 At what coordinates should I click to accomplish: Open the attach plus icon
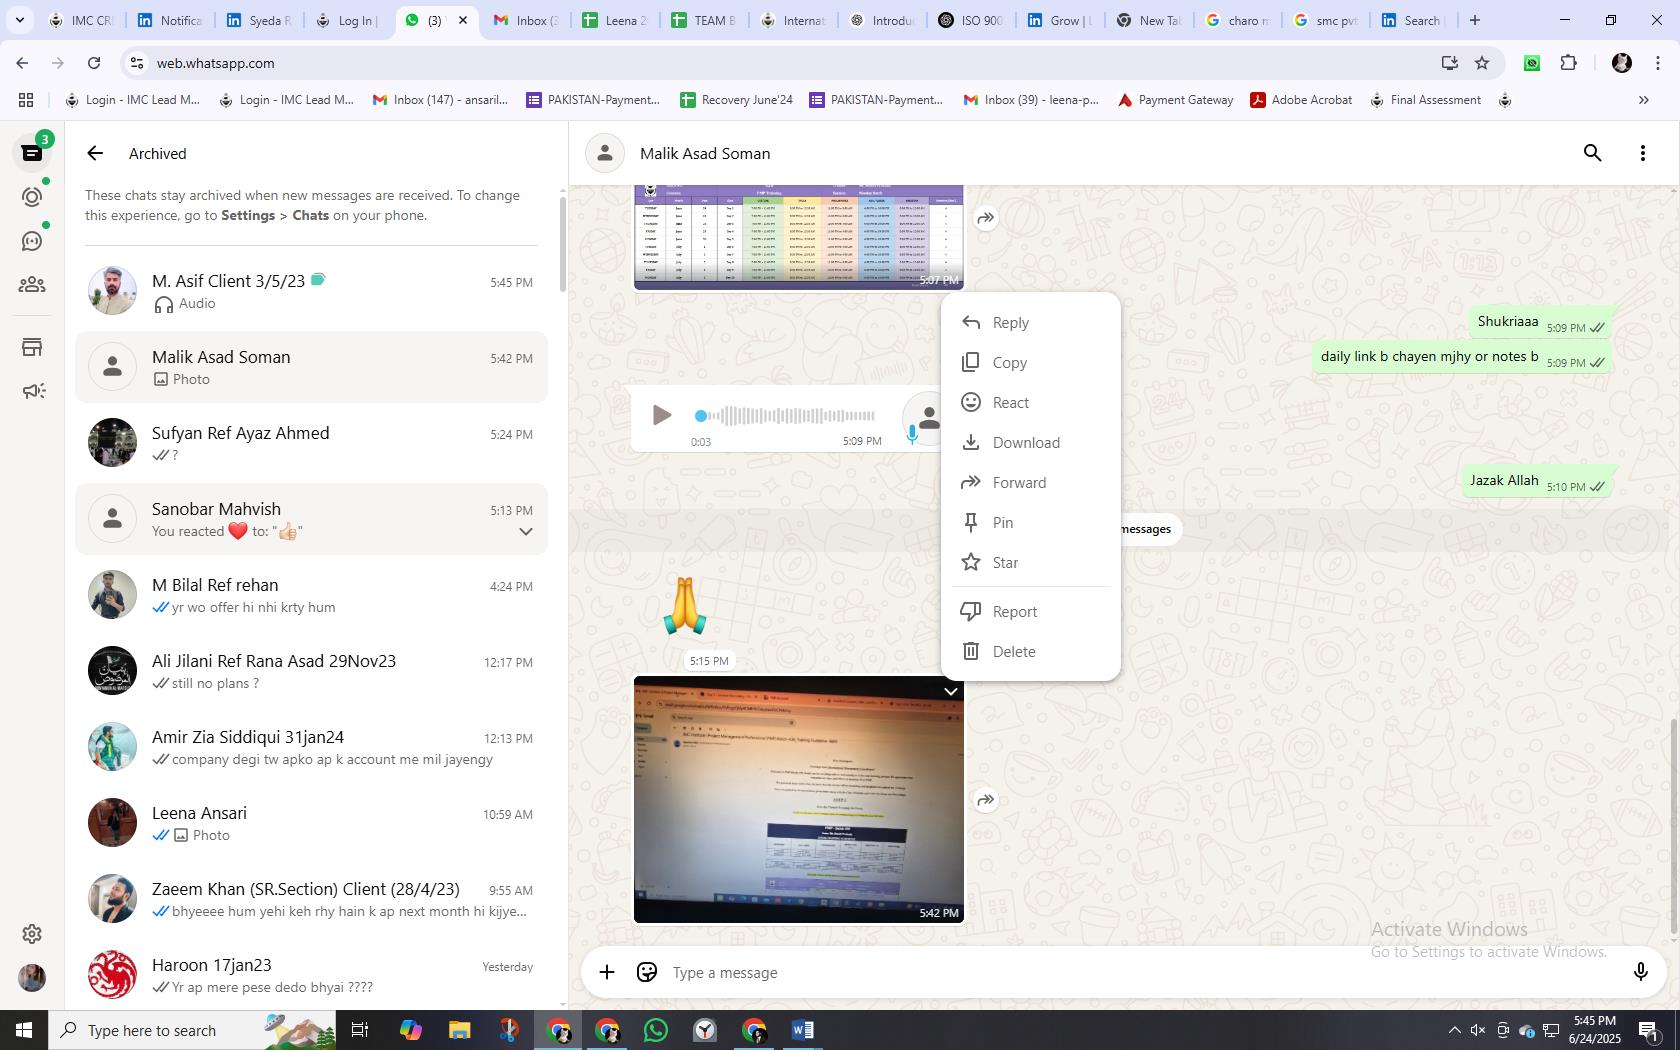pos(607,972)
